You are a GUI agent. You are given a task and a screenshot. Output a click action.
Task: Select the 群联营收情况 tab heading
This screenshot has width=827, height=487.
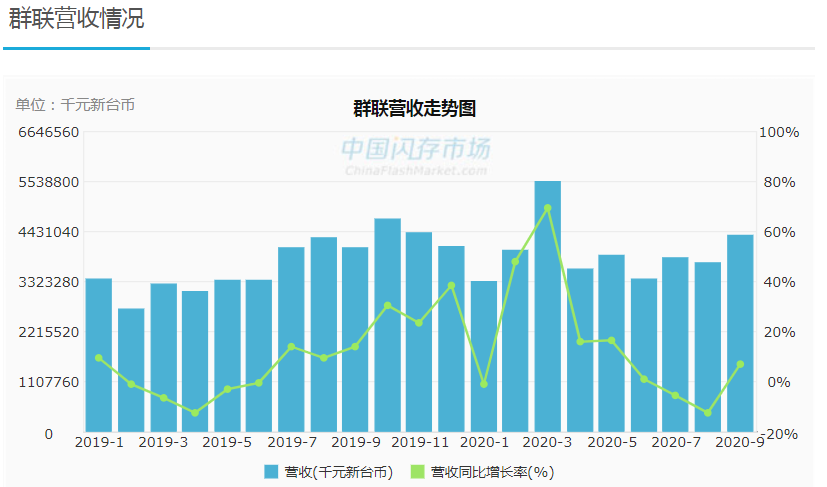click(76, 18)
